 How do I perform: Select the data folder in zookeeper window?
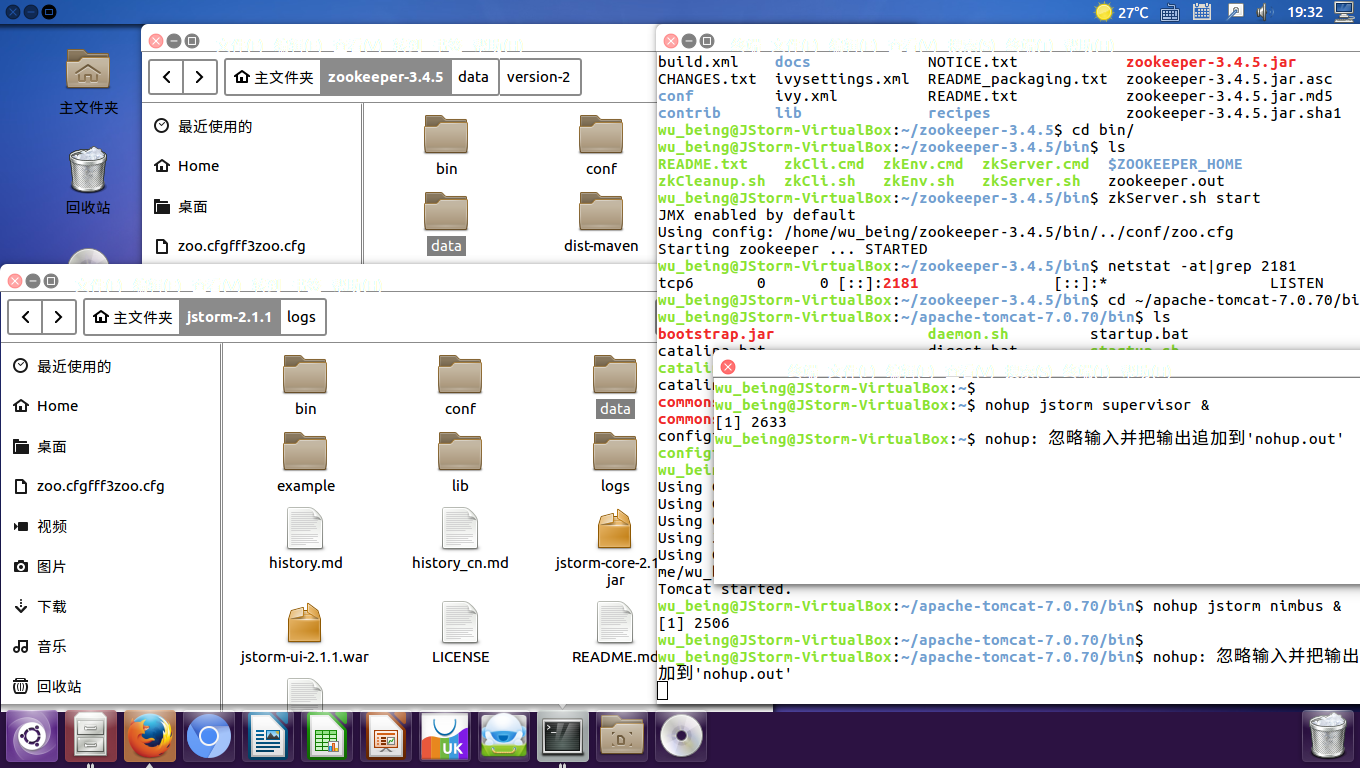click(446, 223)
